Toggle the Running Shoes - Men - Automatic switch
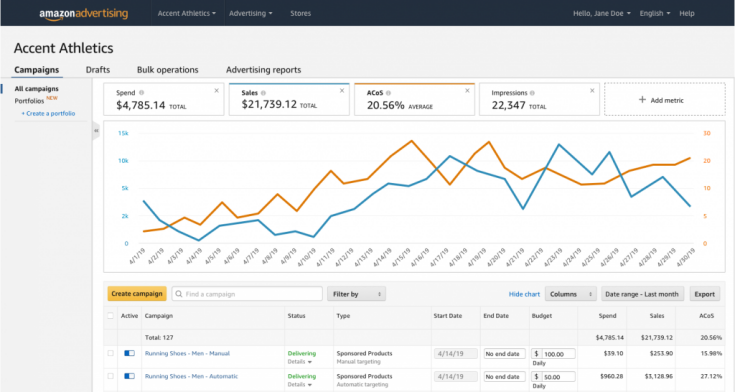Image resolution: width=735 pixels, height=392 pixels. coord(129,376)
